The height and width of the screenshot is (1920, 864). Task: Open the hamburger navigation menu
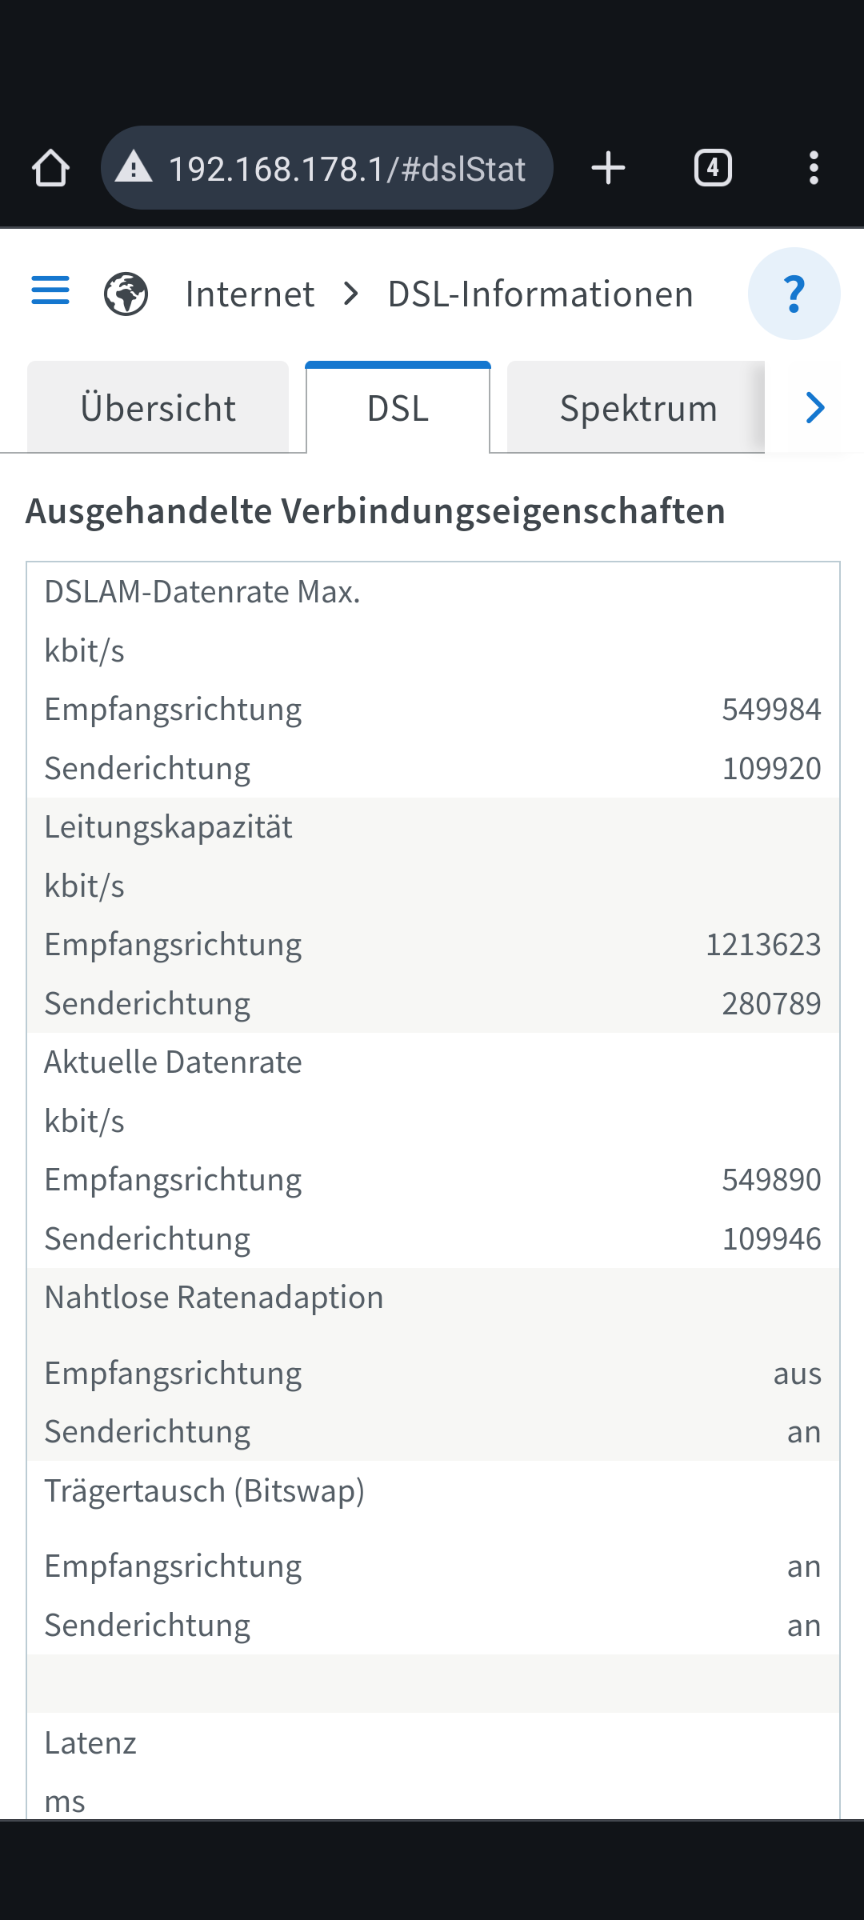(x=51, y=291)
